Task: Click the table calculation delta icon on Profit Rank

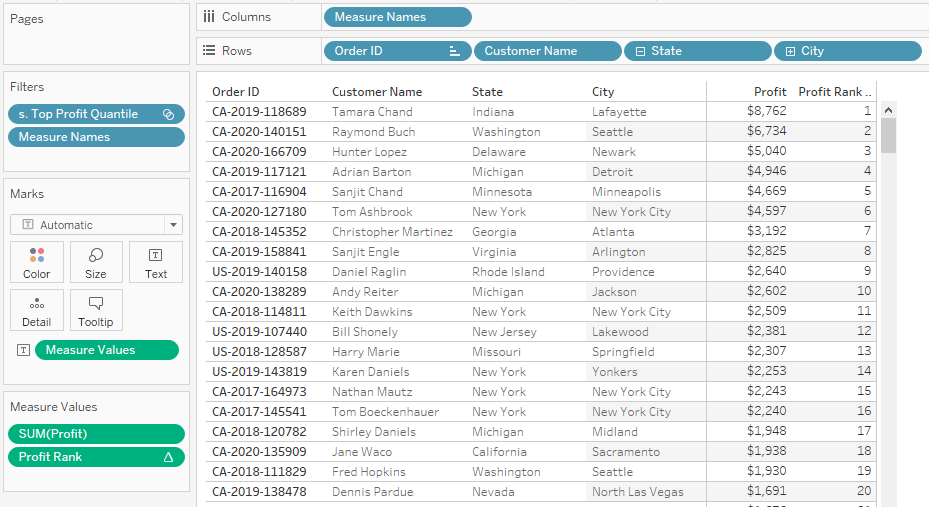Action: (x=168, y=457)
